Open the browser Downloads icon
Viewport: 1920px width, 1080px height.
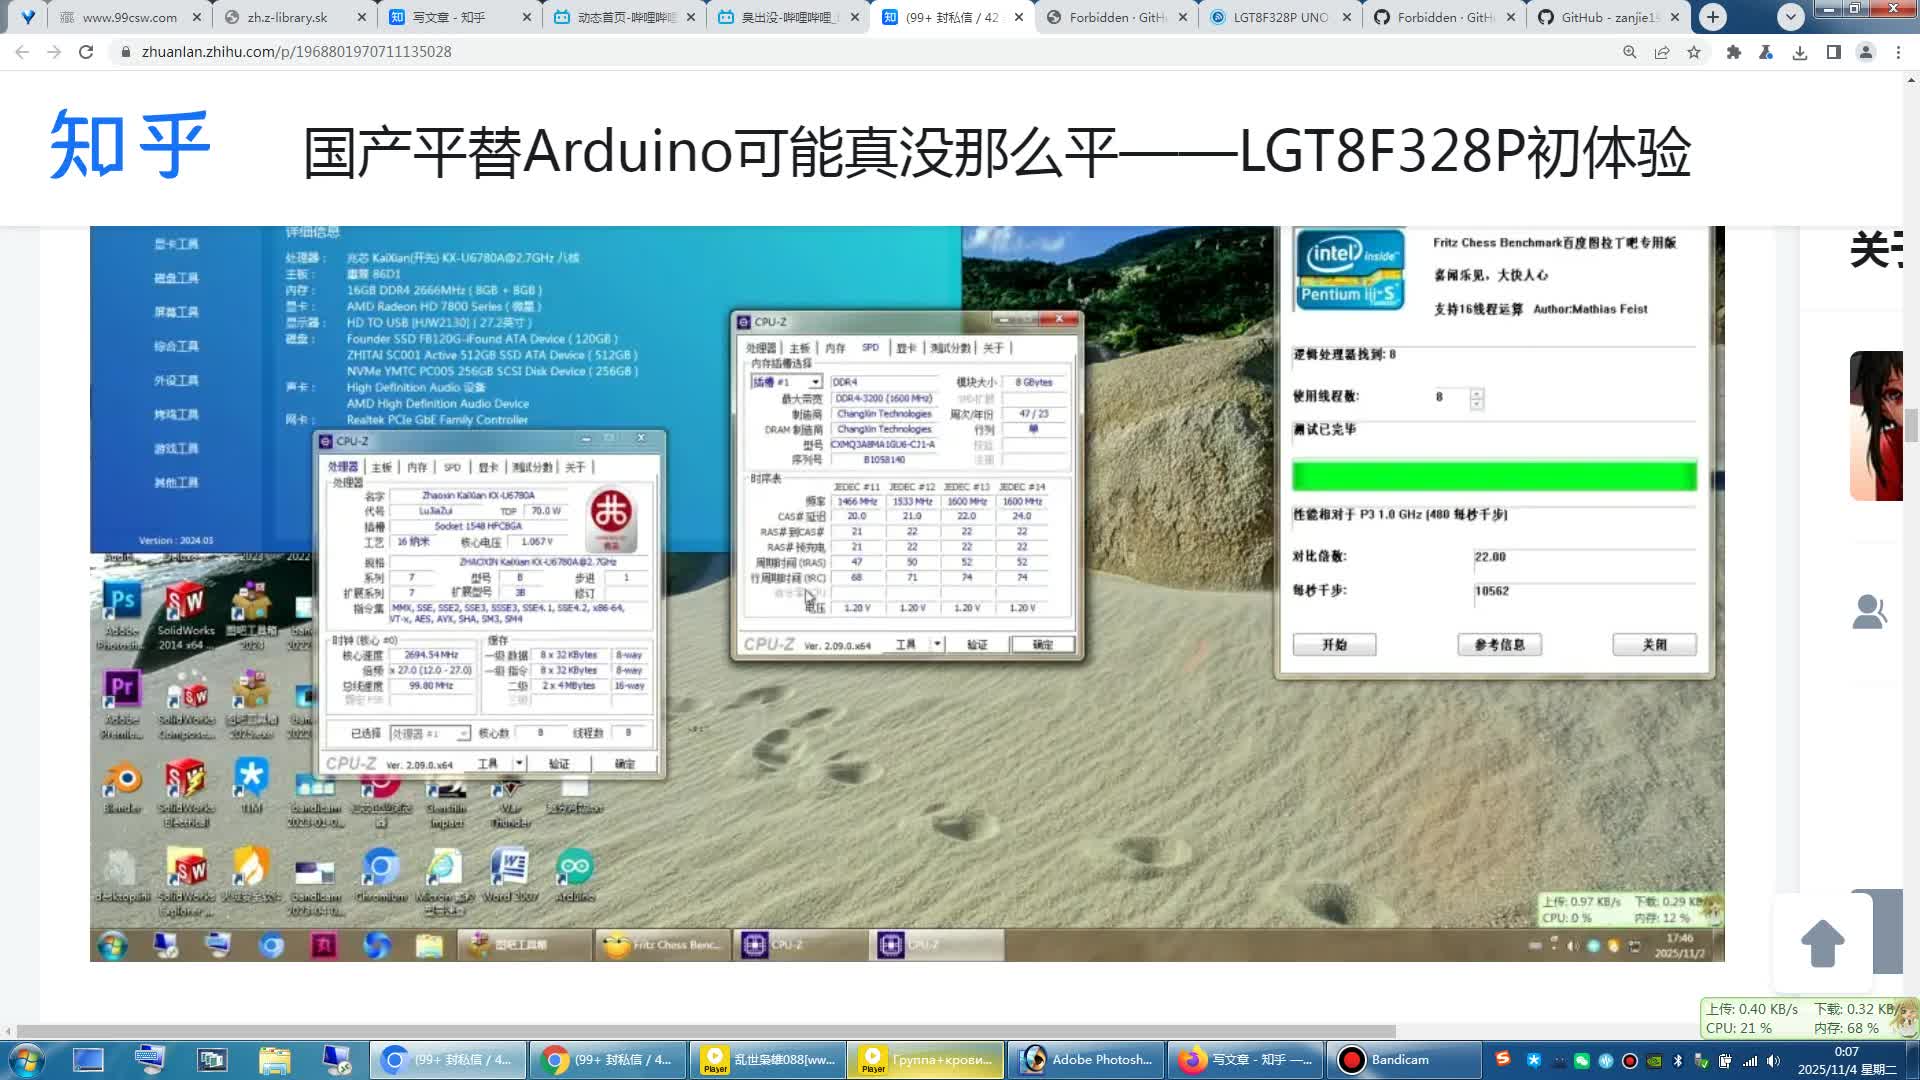(1800, 52)
